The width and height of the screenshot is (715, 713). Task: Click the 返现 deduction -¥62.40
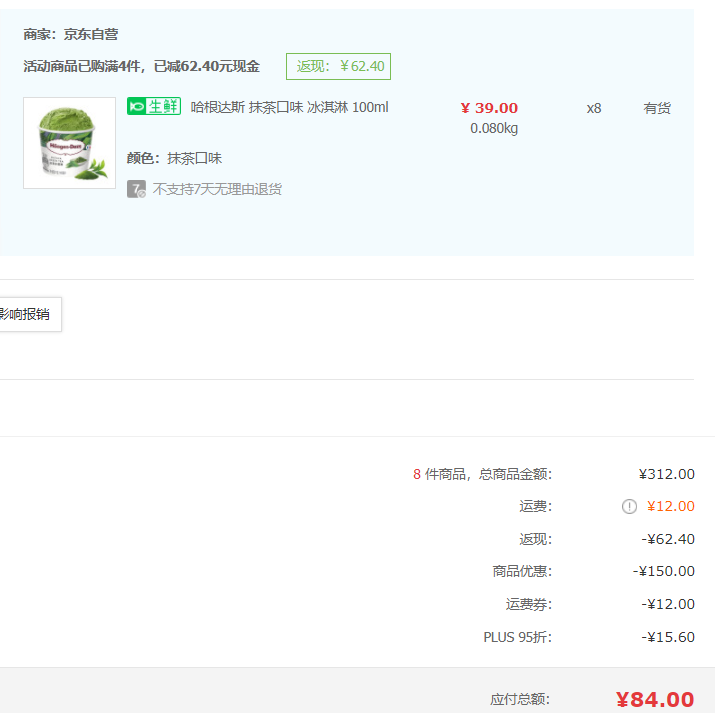coord(668,539)
